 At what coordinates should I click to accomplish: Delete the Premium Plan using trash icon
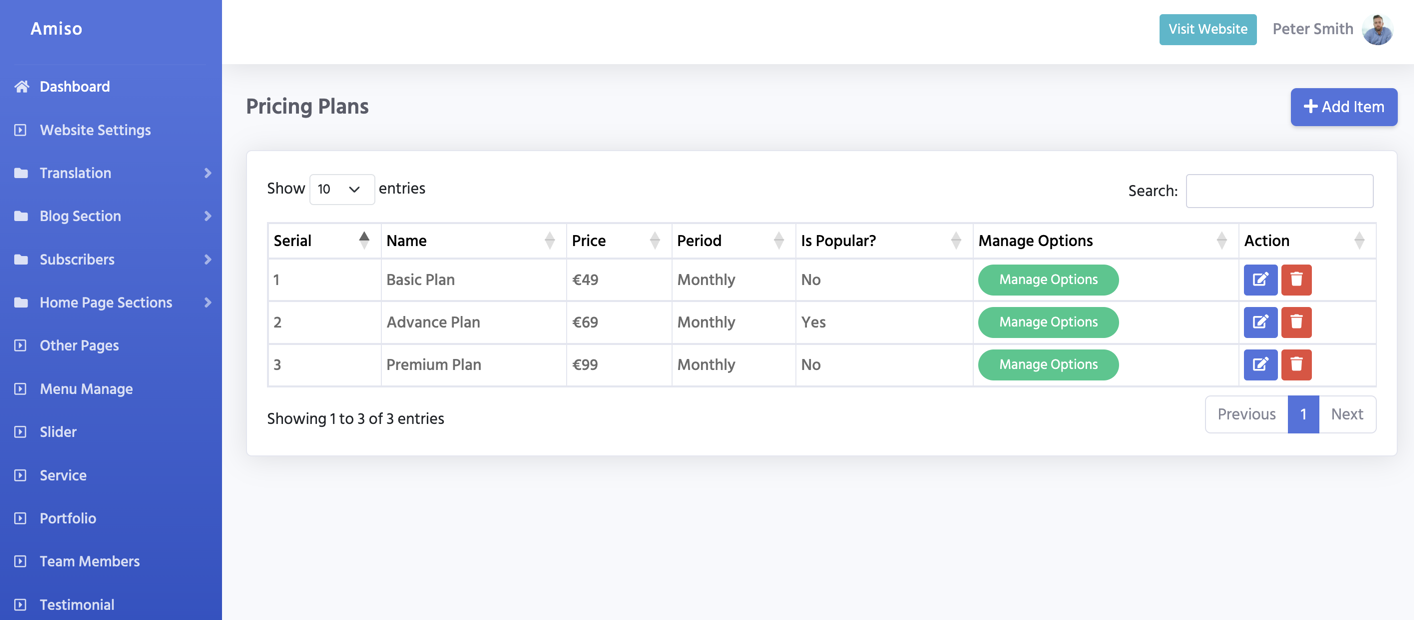click(1296, 365)
